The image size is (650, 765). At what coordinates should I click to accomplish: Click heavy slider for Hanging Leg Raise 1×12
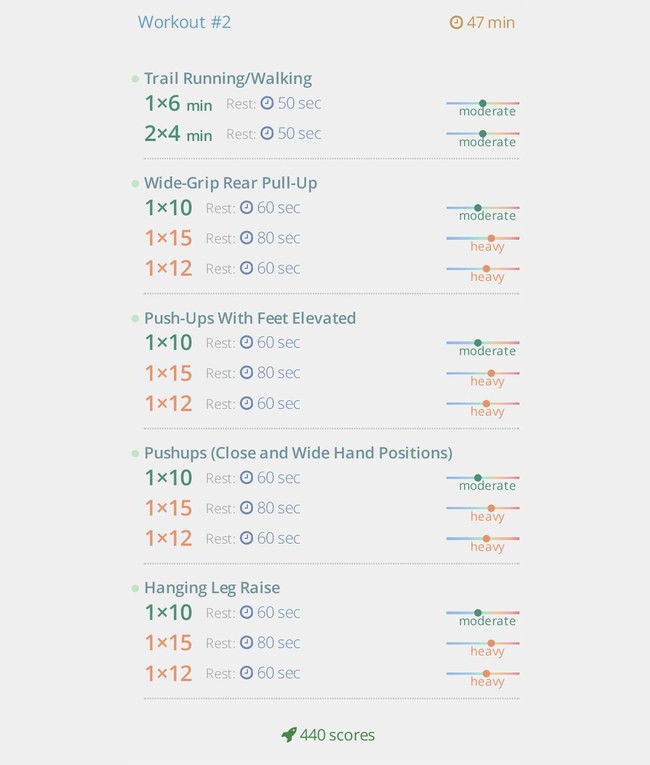click(483, 678)
